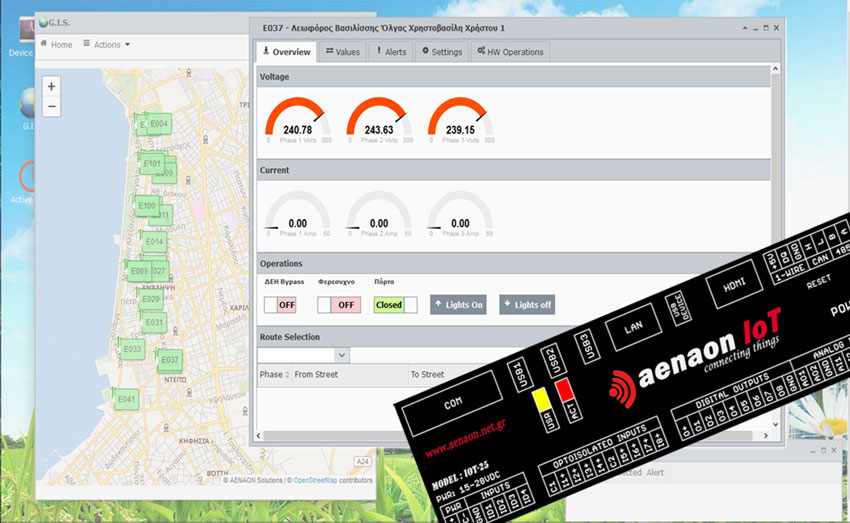Image resolution: width=850 pixels, height=523 pixels.
Task: Click the right arrow of the horizontal scrollbar
Action: click(765, 436)
